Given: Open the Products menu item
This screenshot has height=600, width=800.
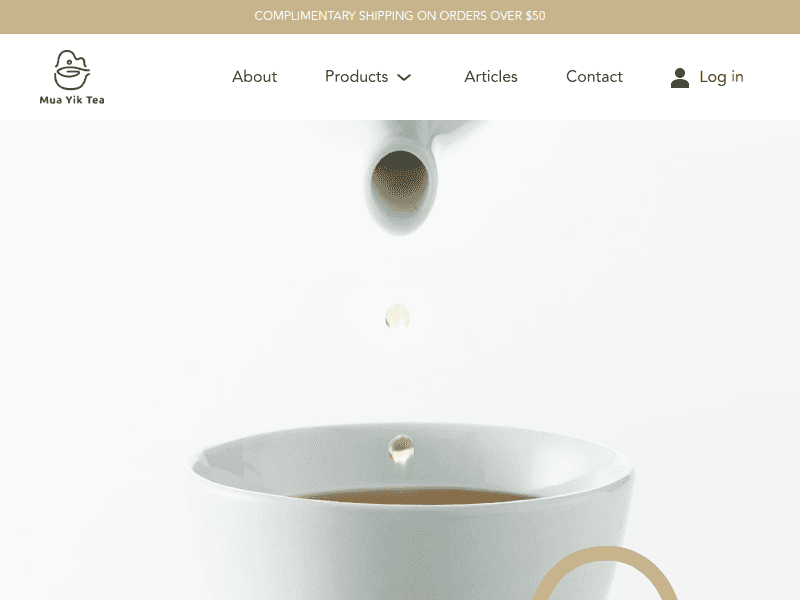Looking at the screenshot, I should pos(357,77).
